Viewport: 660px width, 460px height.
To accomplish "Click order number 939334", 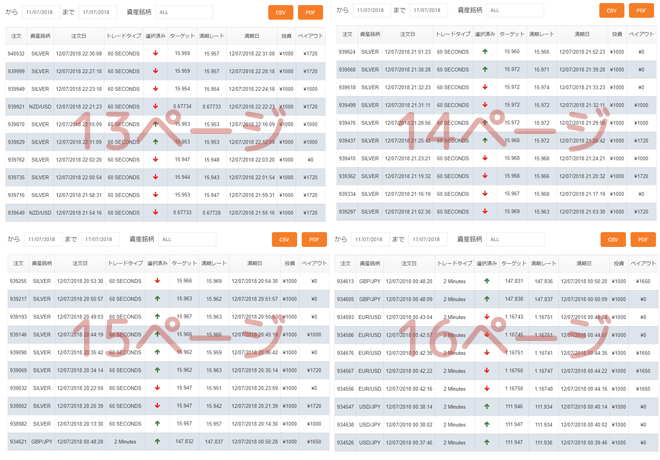I will click(347, 194).
